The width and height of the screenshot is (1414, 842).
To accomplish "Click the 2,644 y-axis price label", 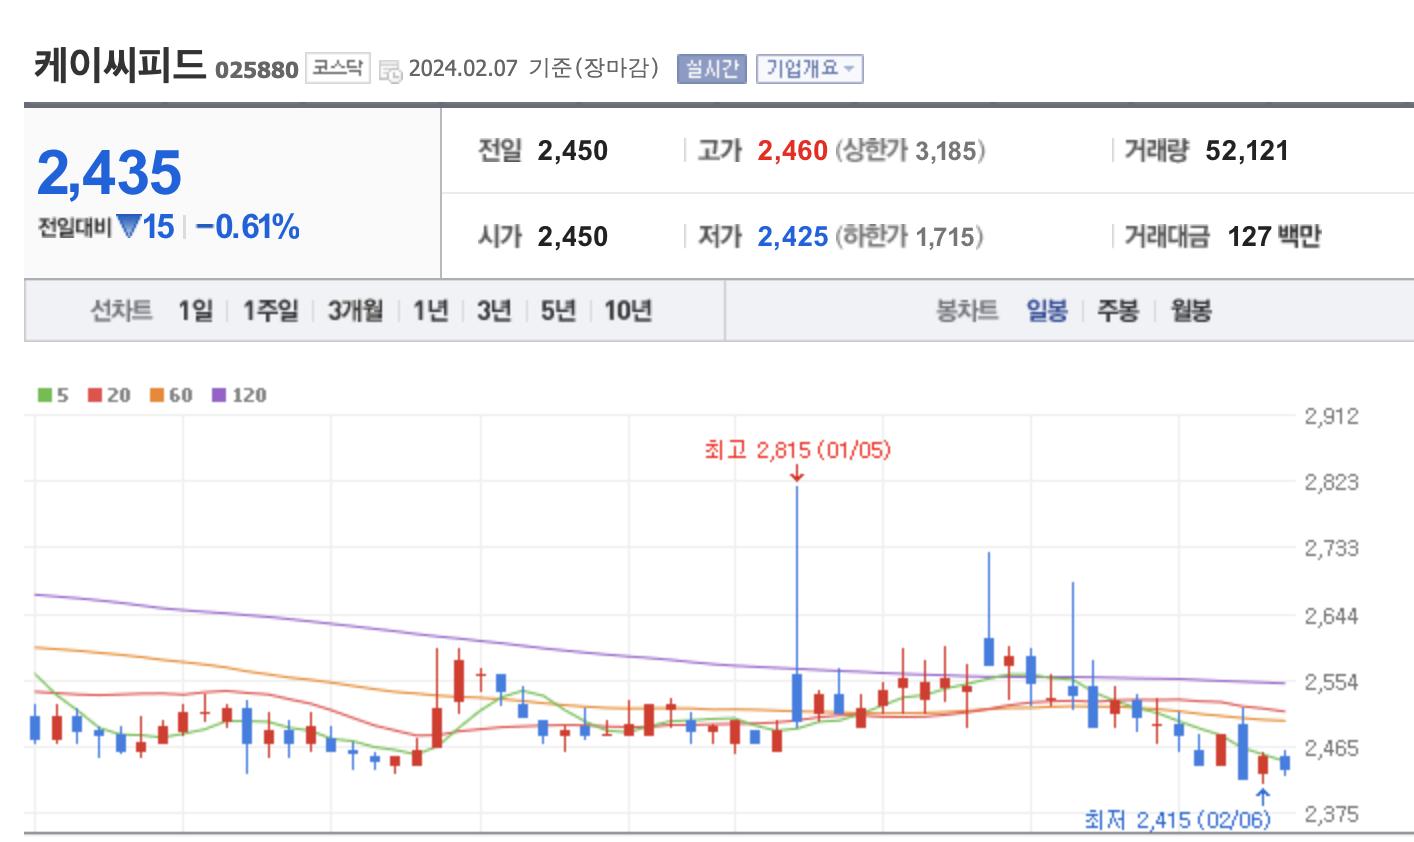I will pyautogui.click(x=1332, y=616).
